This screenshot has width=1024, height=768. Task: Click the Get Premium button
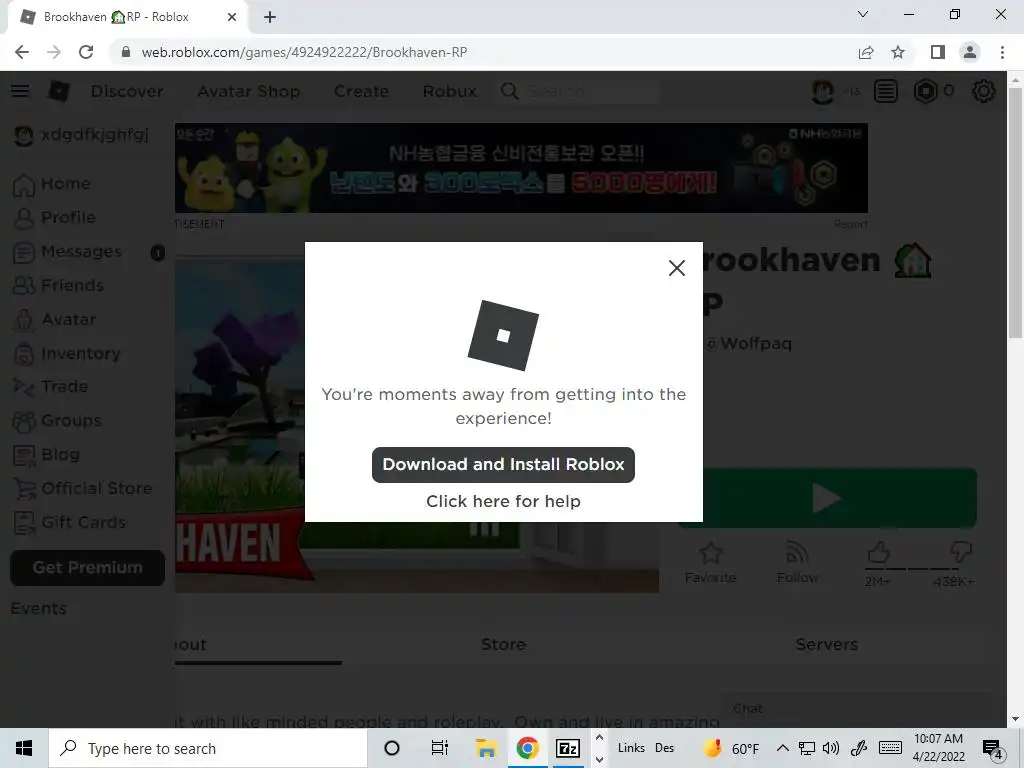[x=88, y=568]
